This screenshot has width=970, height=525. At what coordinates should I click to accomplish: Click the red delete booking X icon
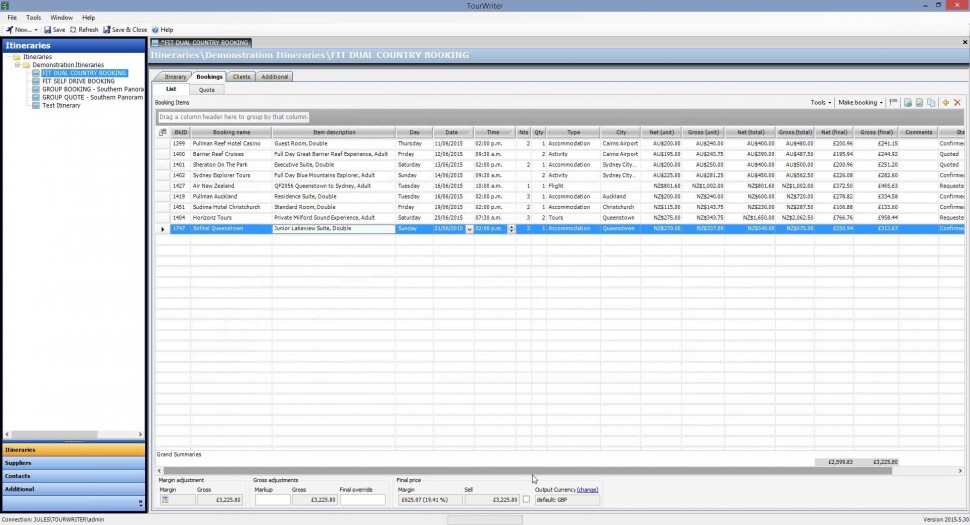click(957, 103)
